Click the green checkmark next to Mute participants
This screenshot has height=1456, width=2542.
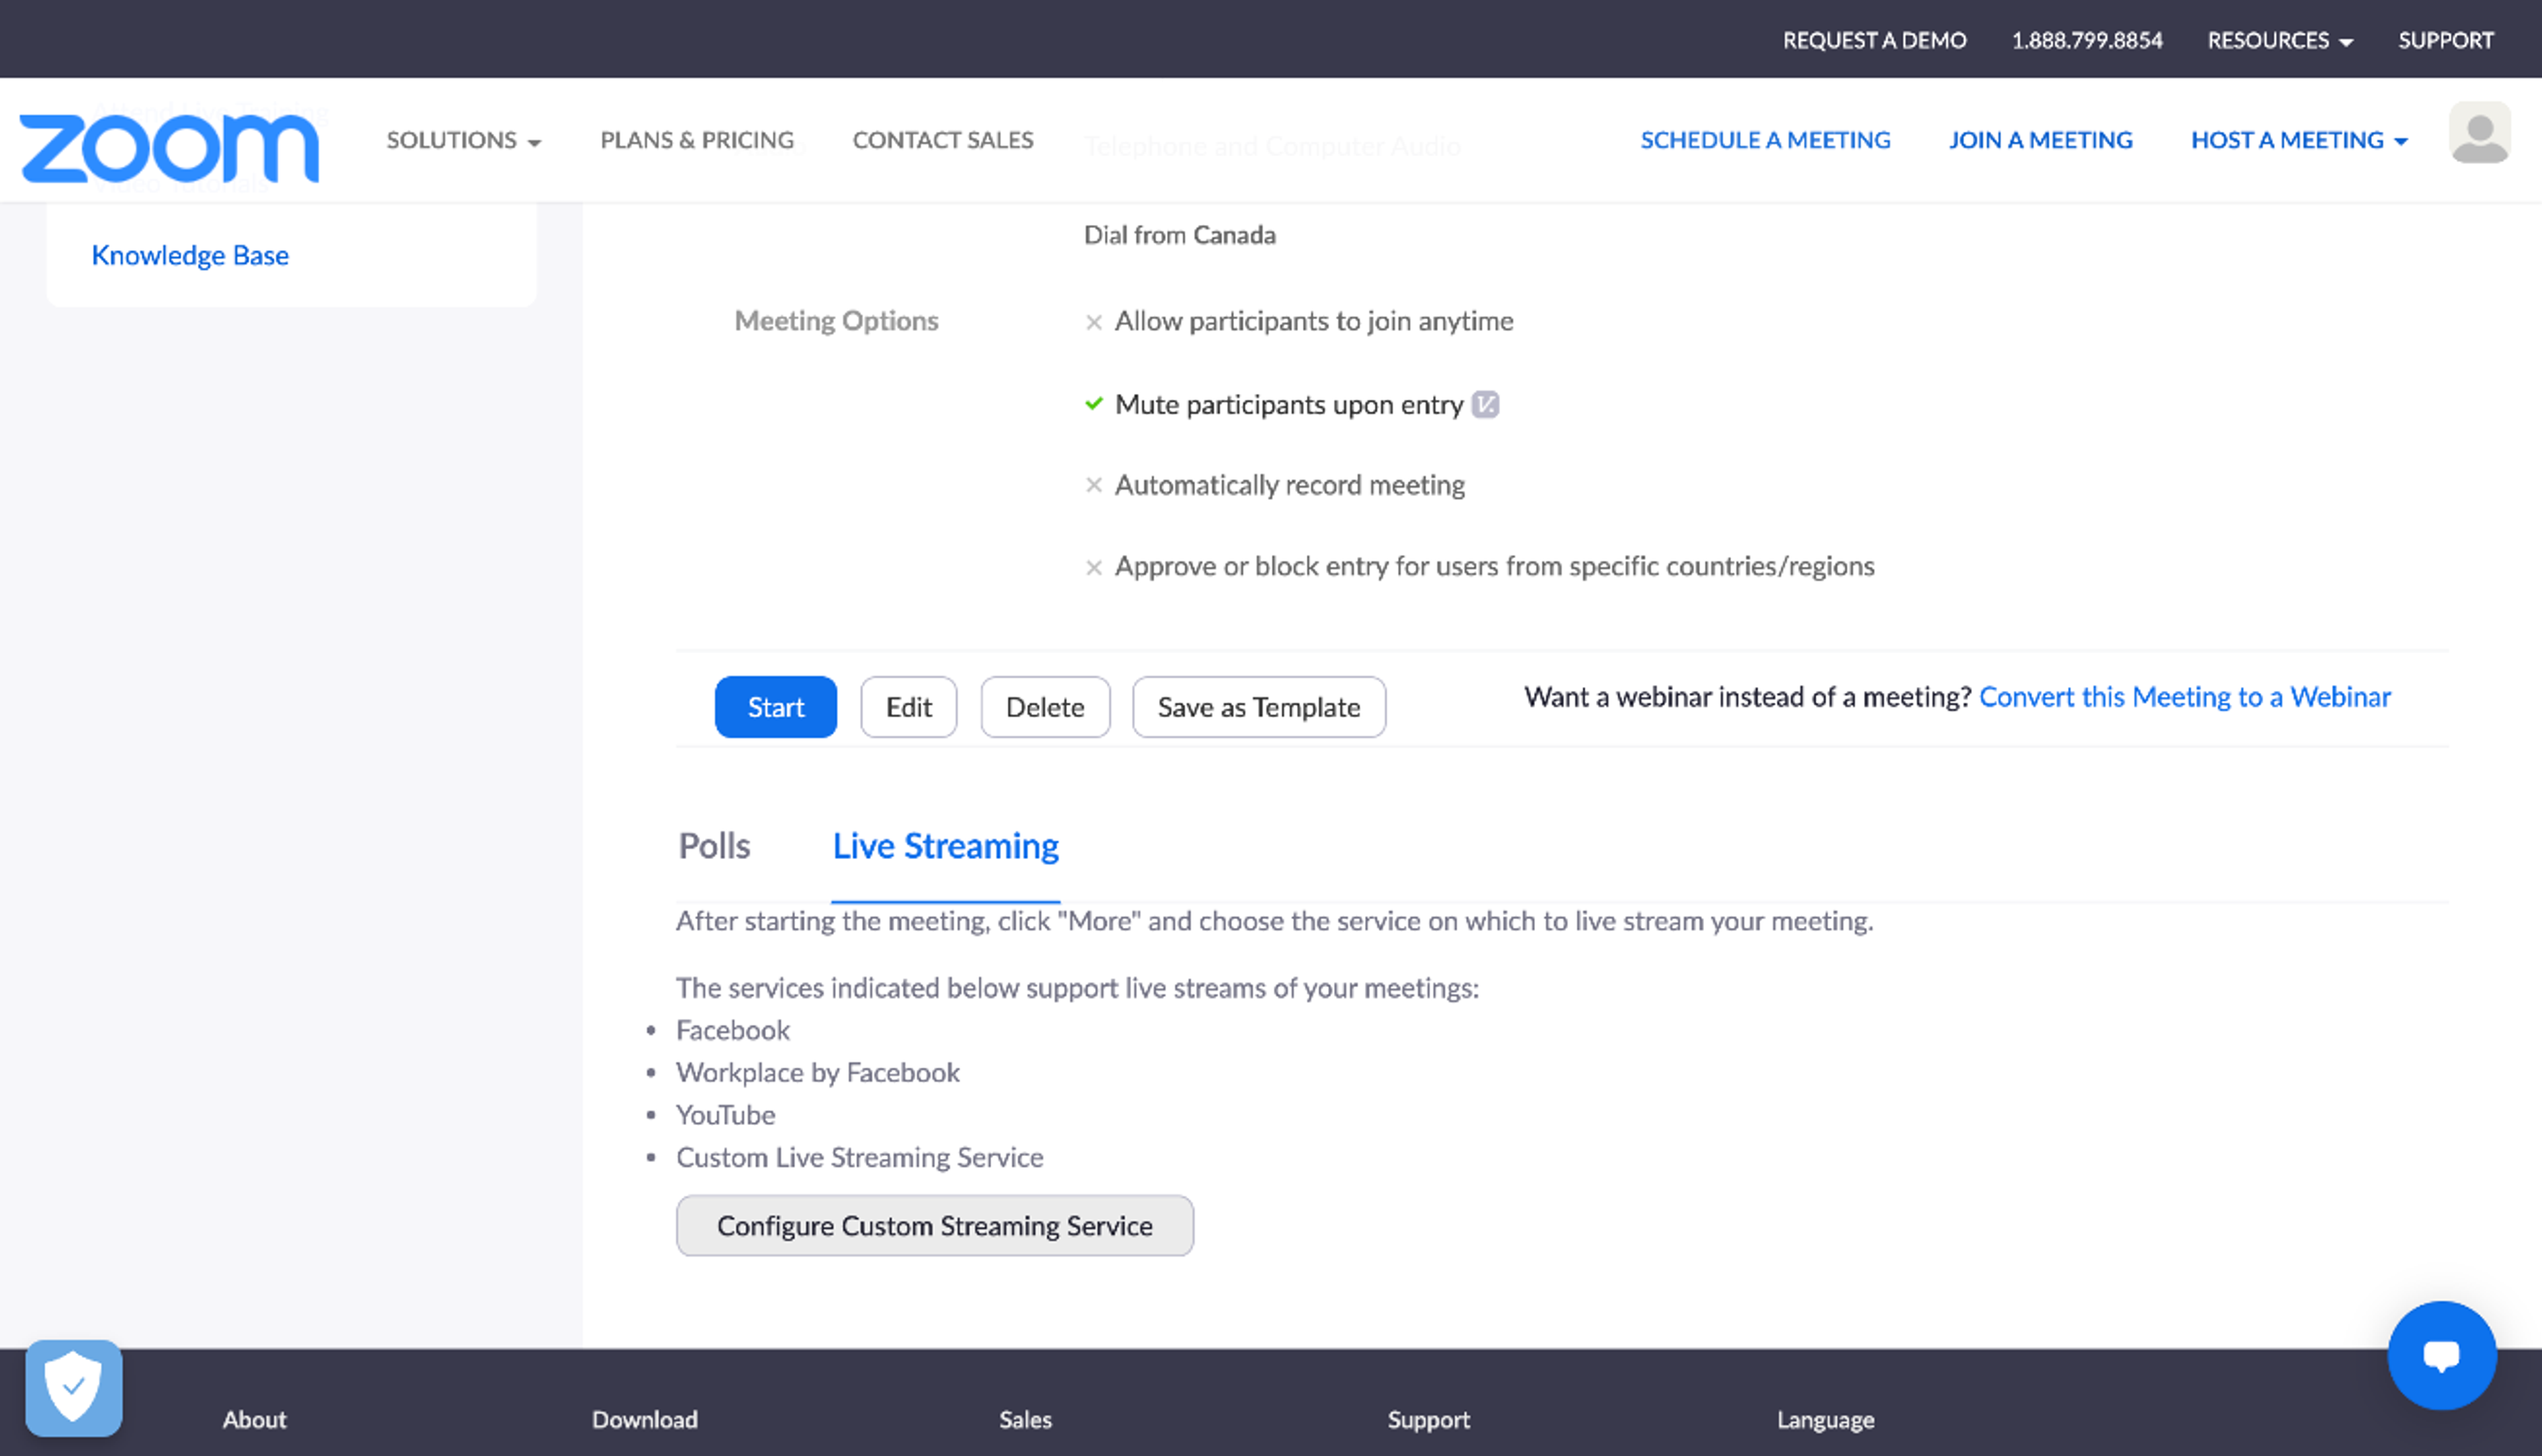point(1094,404)
